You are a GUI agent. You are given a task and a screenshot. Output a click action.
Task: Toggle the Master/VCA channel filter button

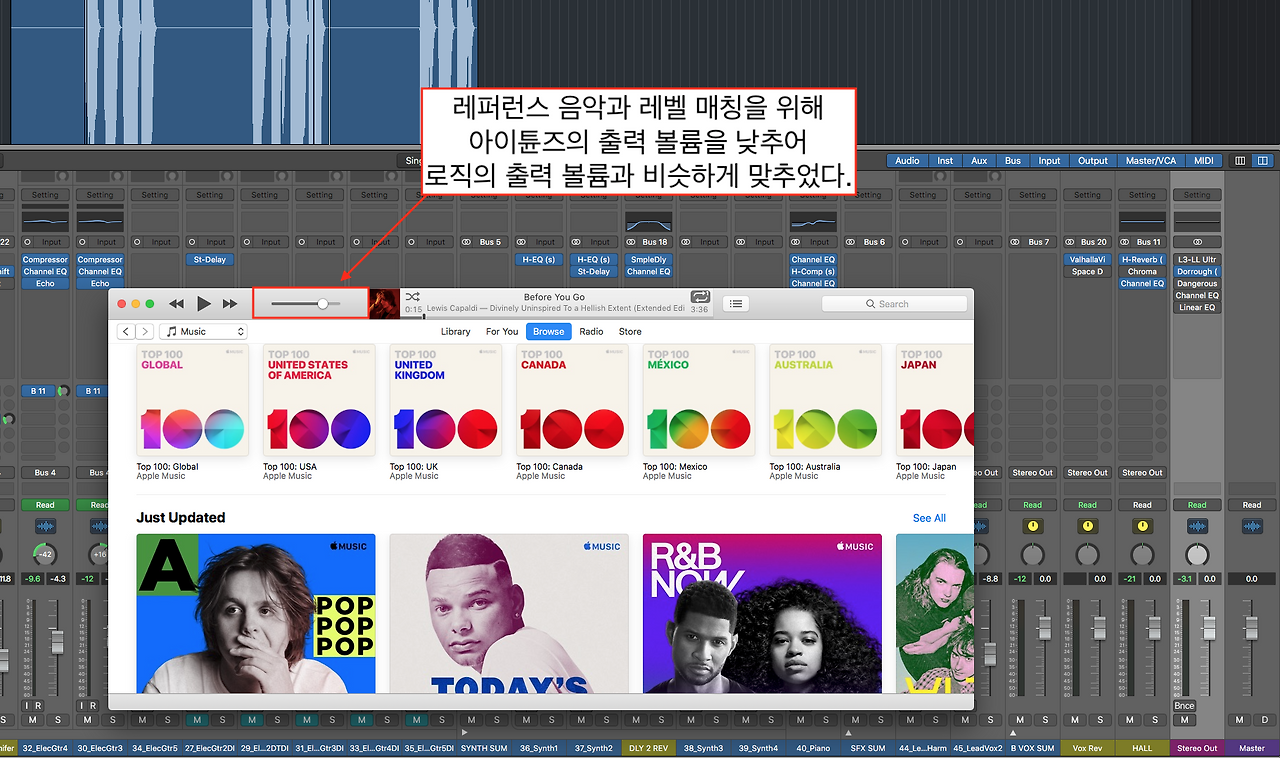[1153, 160]
